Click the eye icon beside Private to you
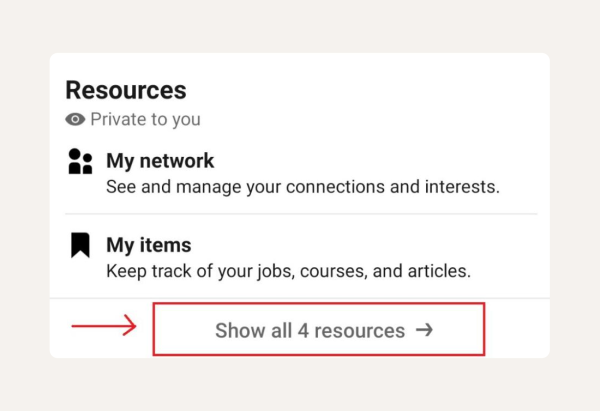Viewport: 600px width, 411px height. point(75,120)
